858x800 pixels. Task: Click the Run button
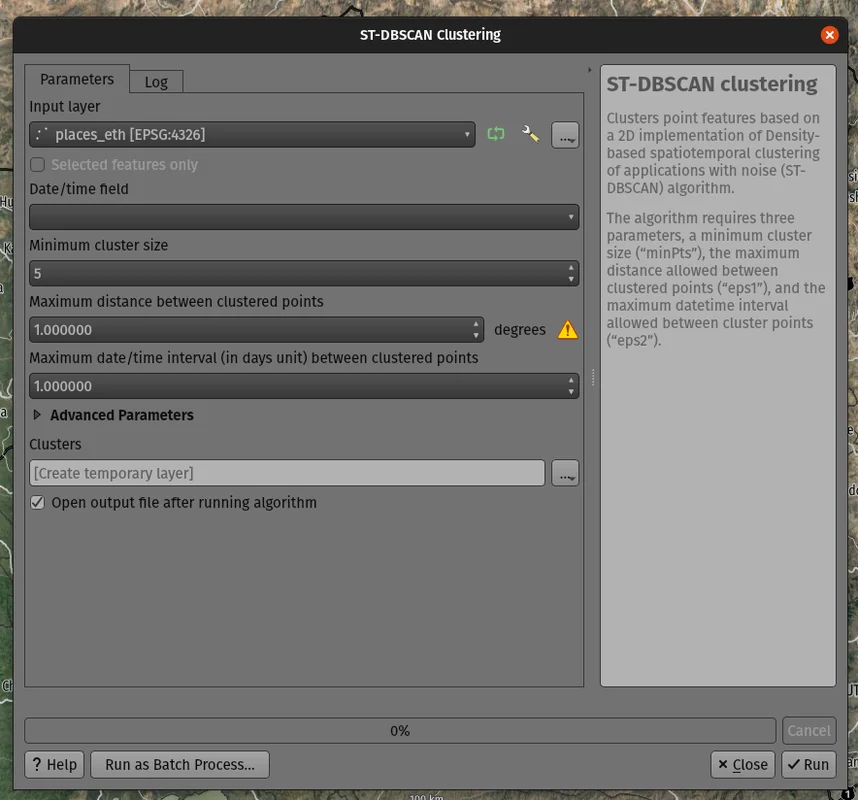tap(808, 765)
